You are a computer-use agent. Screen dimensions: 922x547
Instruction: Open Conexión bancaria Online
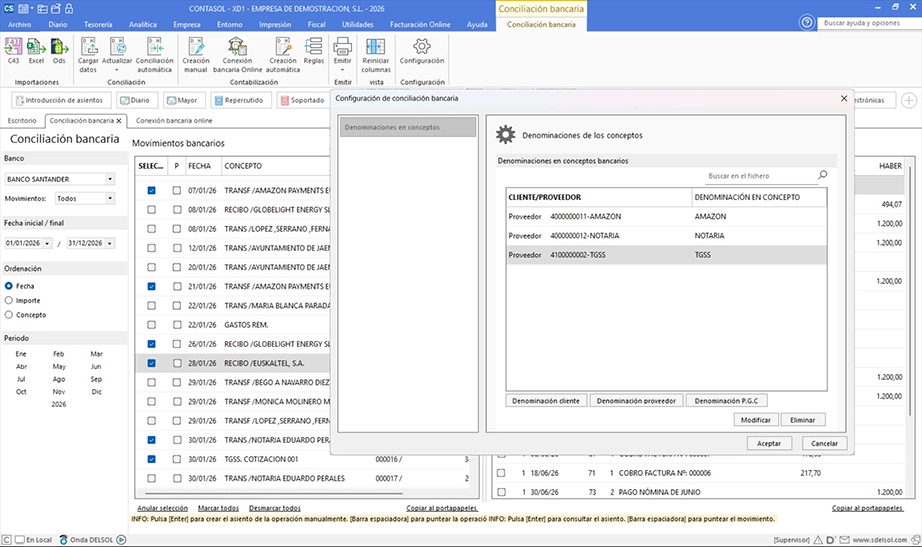pos(238,55)
